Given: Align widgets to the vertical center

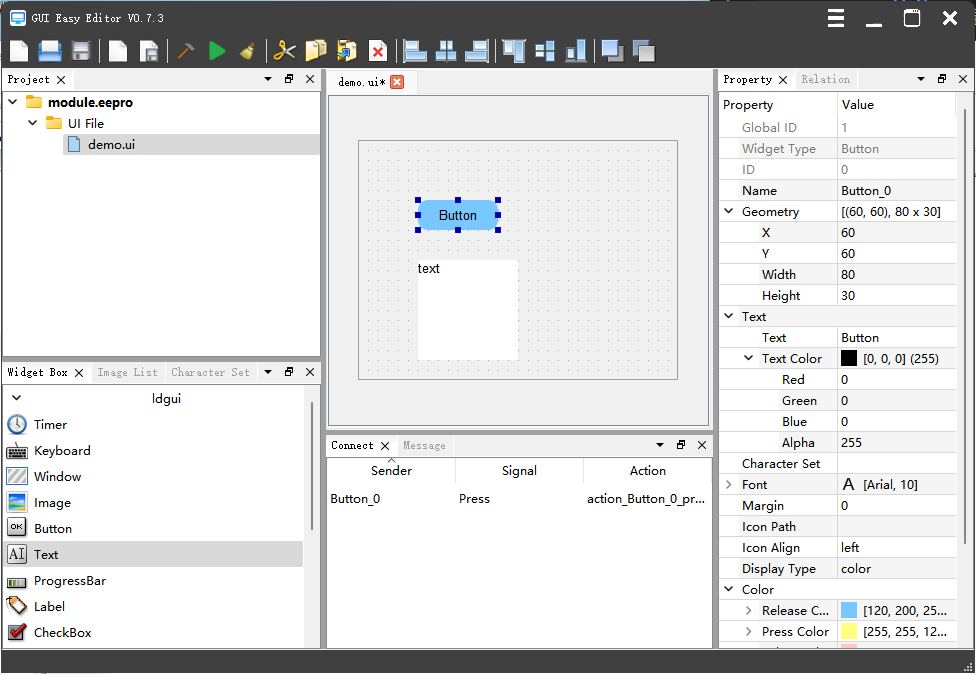Looking at the screenshot, I should [545, 51].
